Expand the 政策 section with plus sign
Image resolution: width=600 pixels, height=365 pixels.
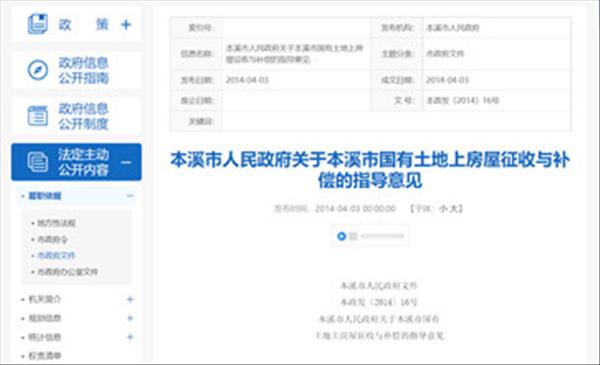click(126, 25)
